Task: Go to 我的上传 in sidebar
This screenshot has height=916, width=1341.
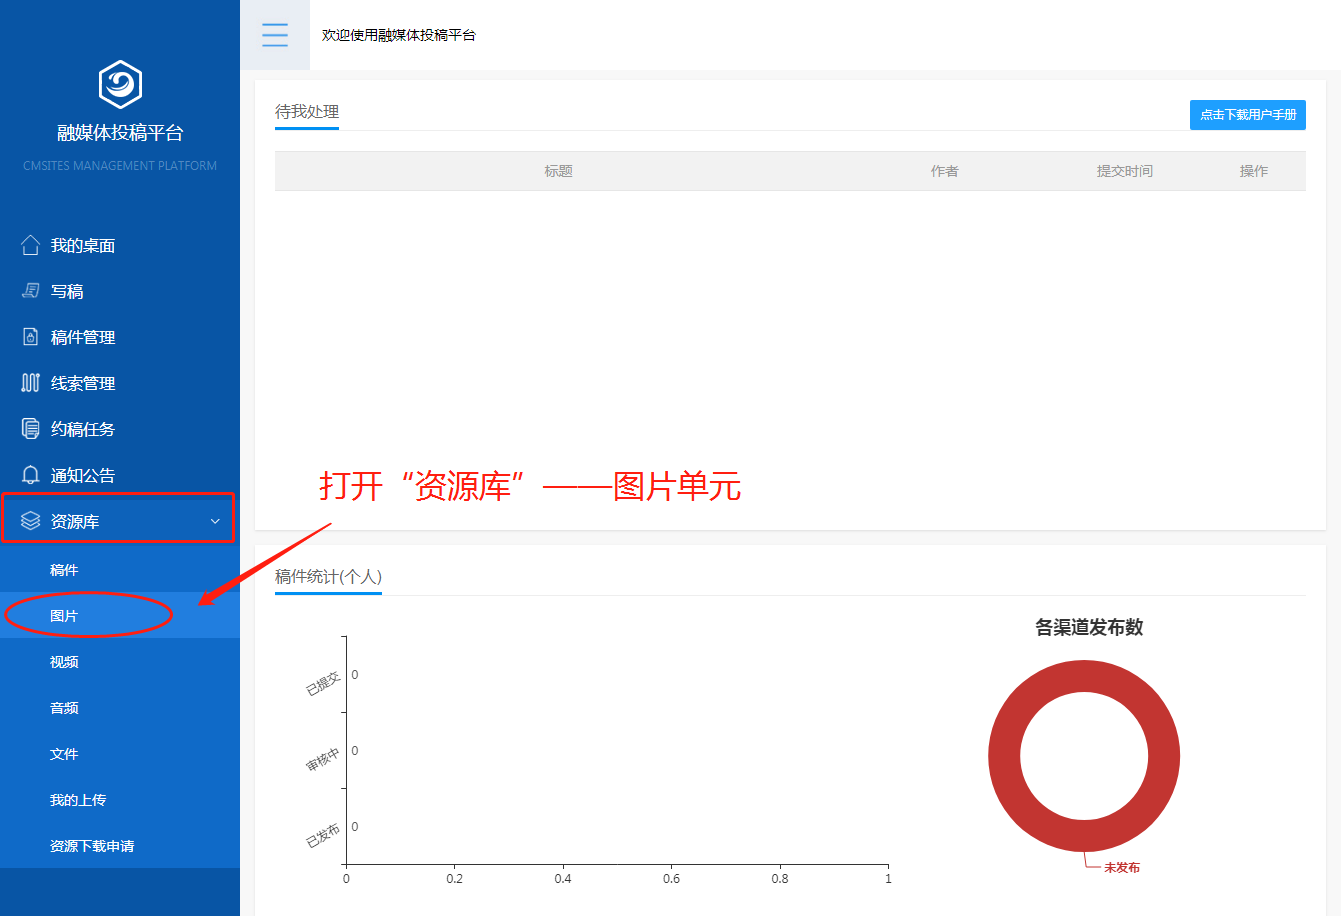Action: pyautogui.click(x=78, y=800)
